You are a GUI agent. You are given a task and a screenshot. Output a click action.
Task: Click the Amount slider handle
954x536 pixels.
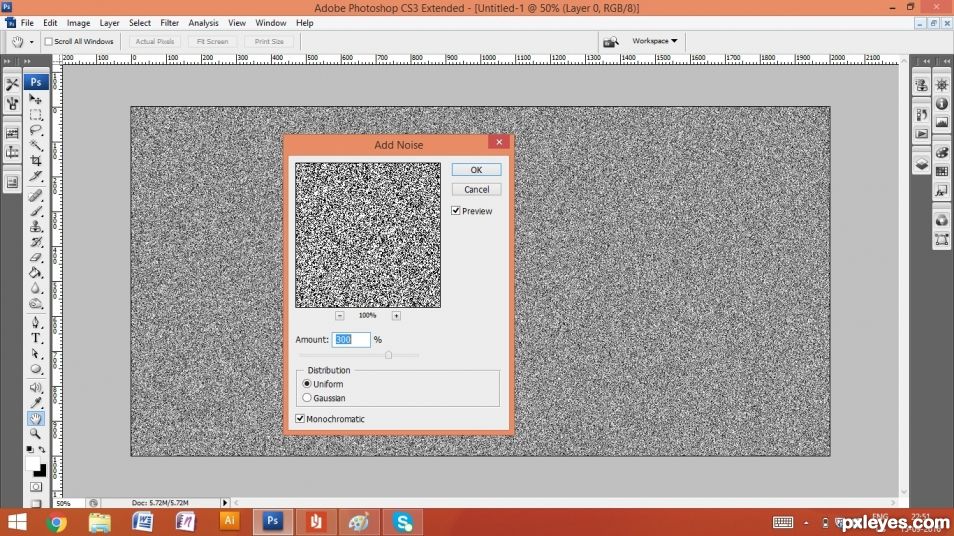coord(388,355)
